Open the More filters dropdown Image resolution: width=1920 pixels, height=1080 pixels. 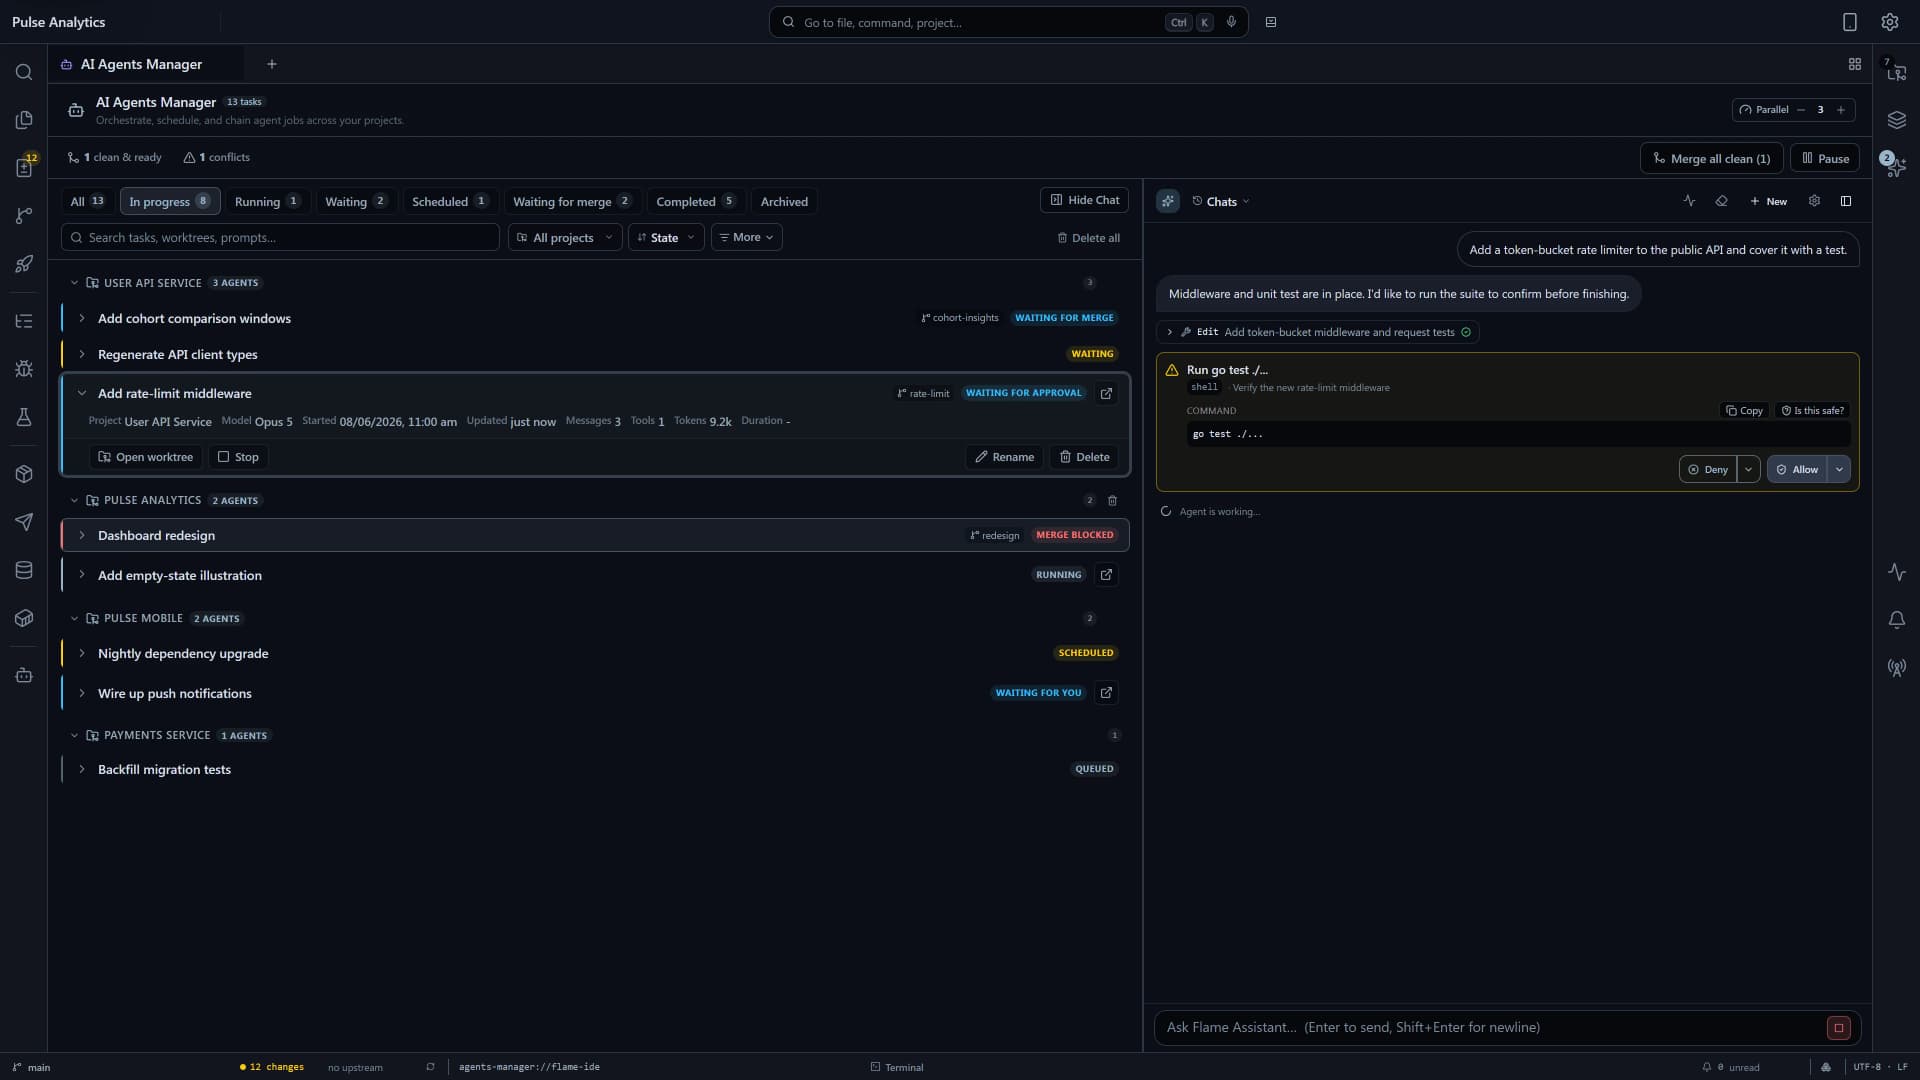pyautogui.click(x=746, y=237)
